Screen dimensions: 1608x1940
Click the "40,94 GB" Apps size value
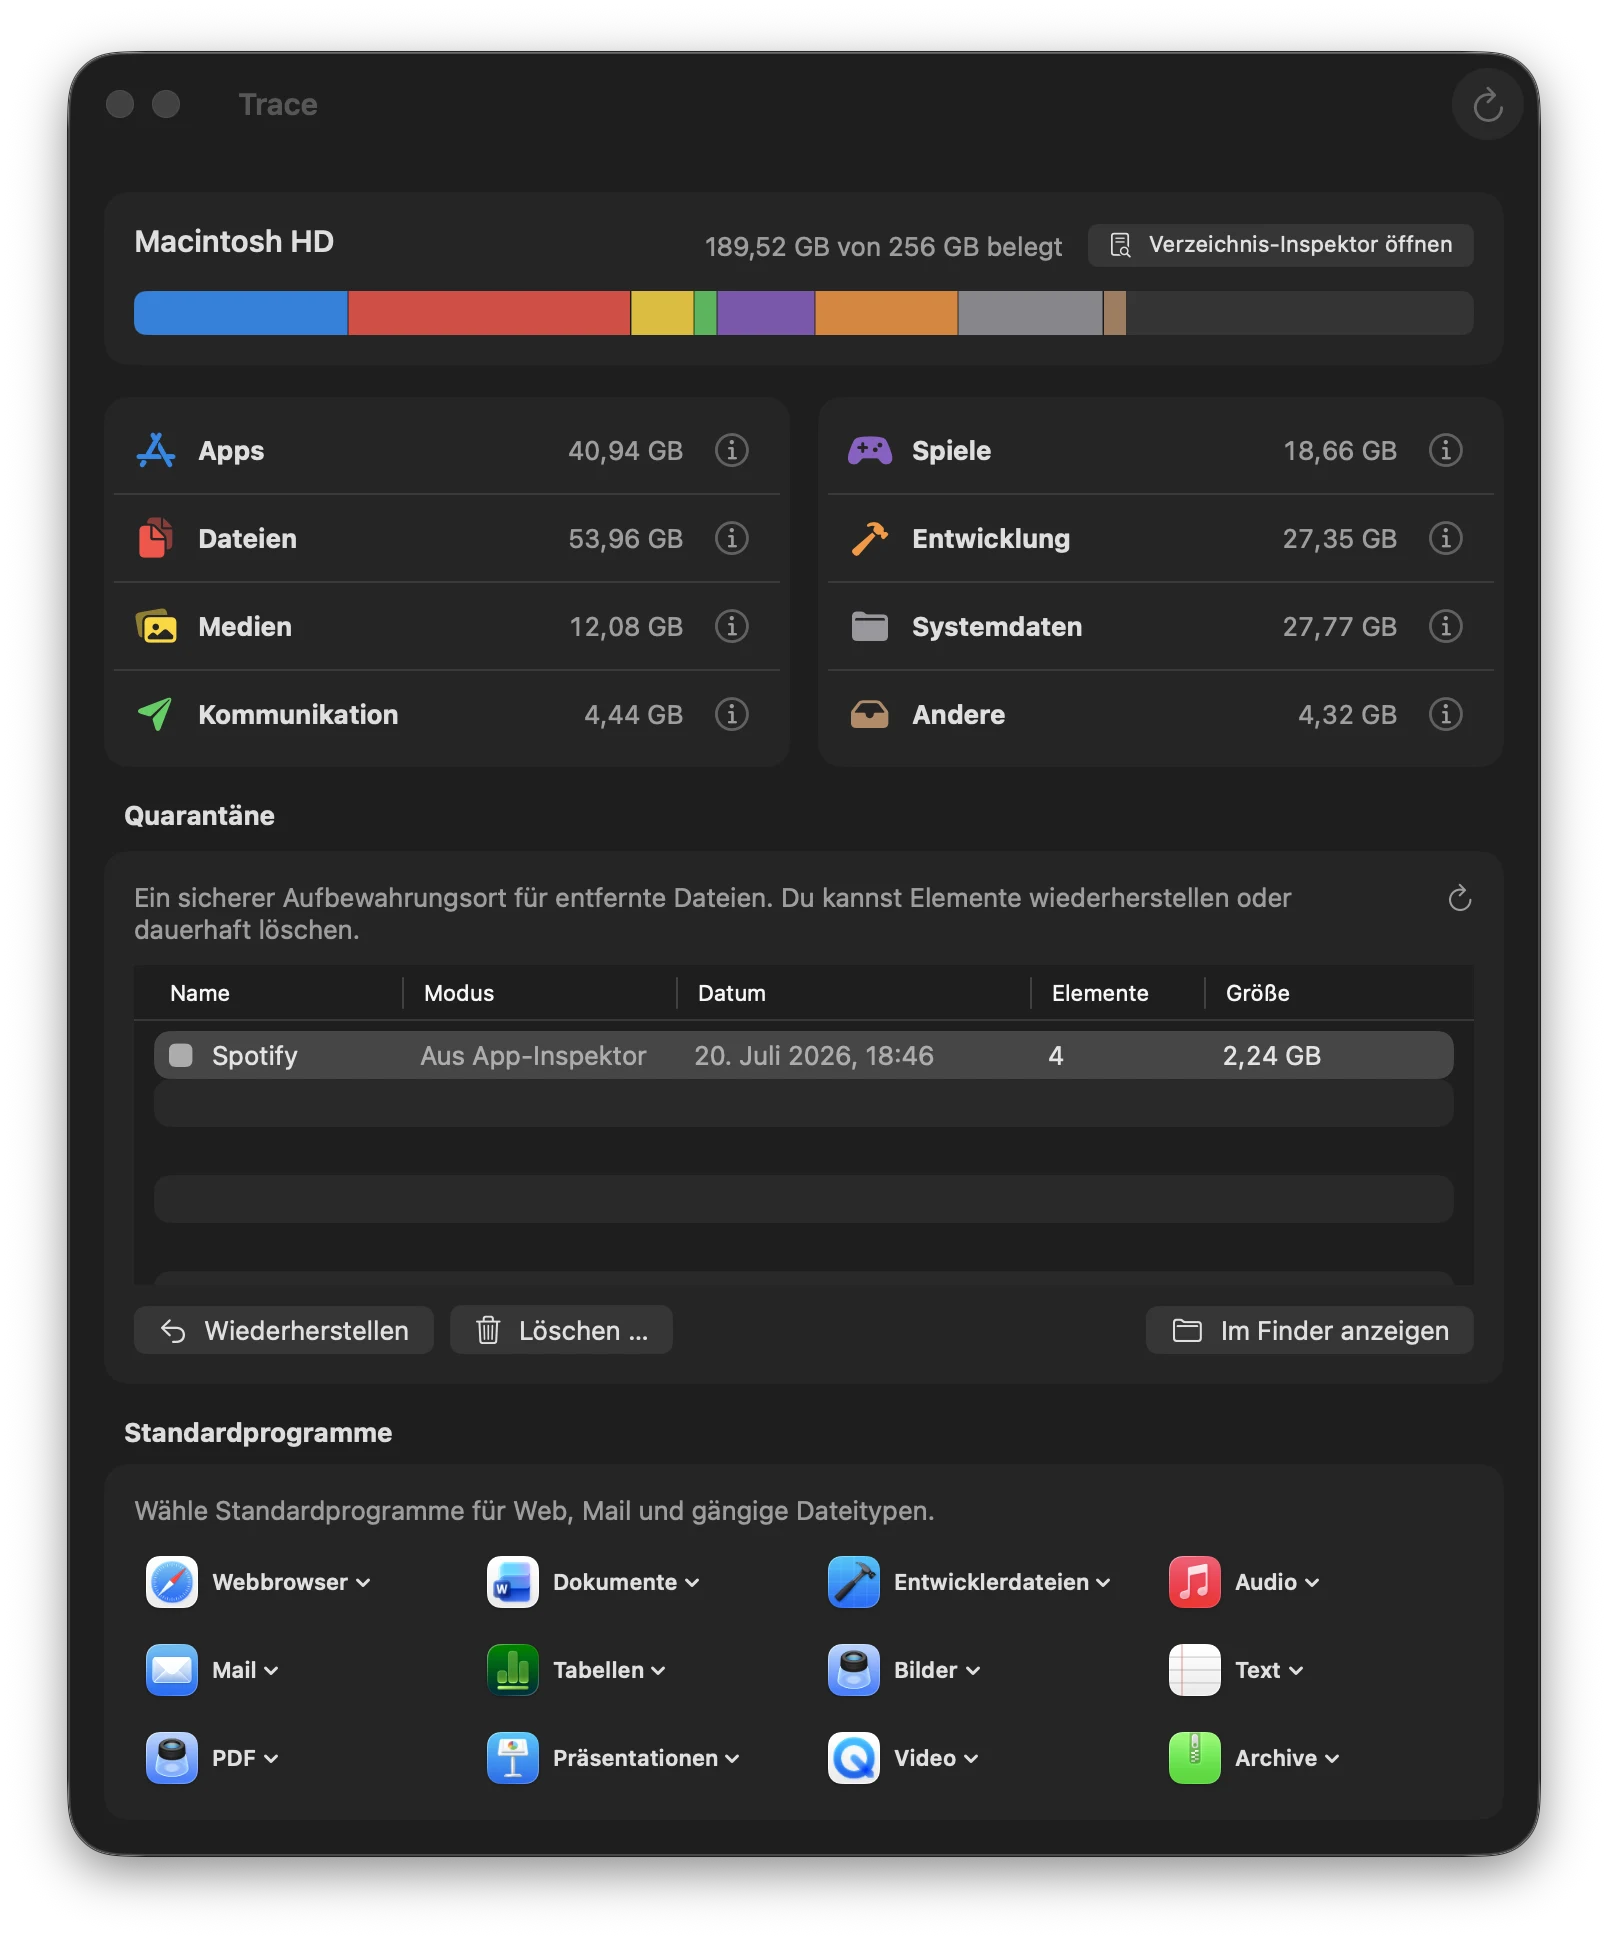point(625,450)
